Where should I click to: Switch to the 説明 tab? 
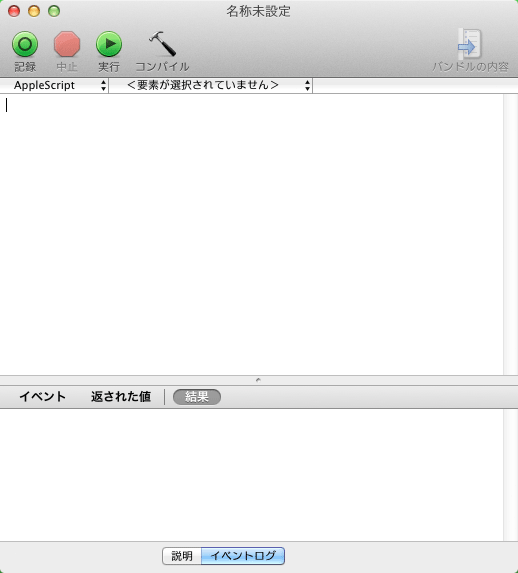(182, 556)
